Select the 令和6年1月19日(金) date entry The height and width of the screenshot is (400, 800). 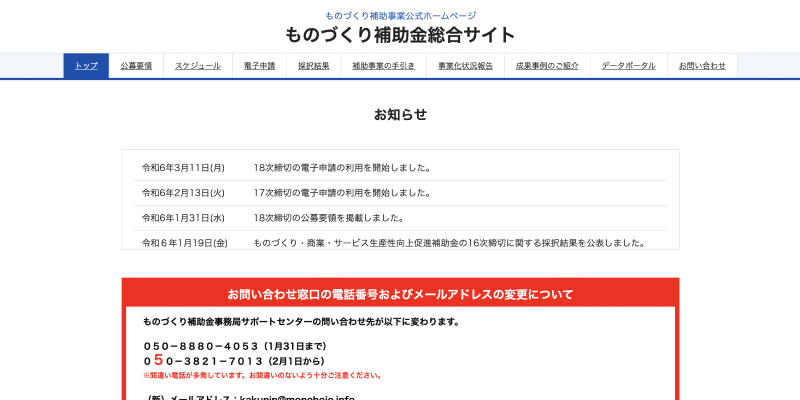(185, 243)
